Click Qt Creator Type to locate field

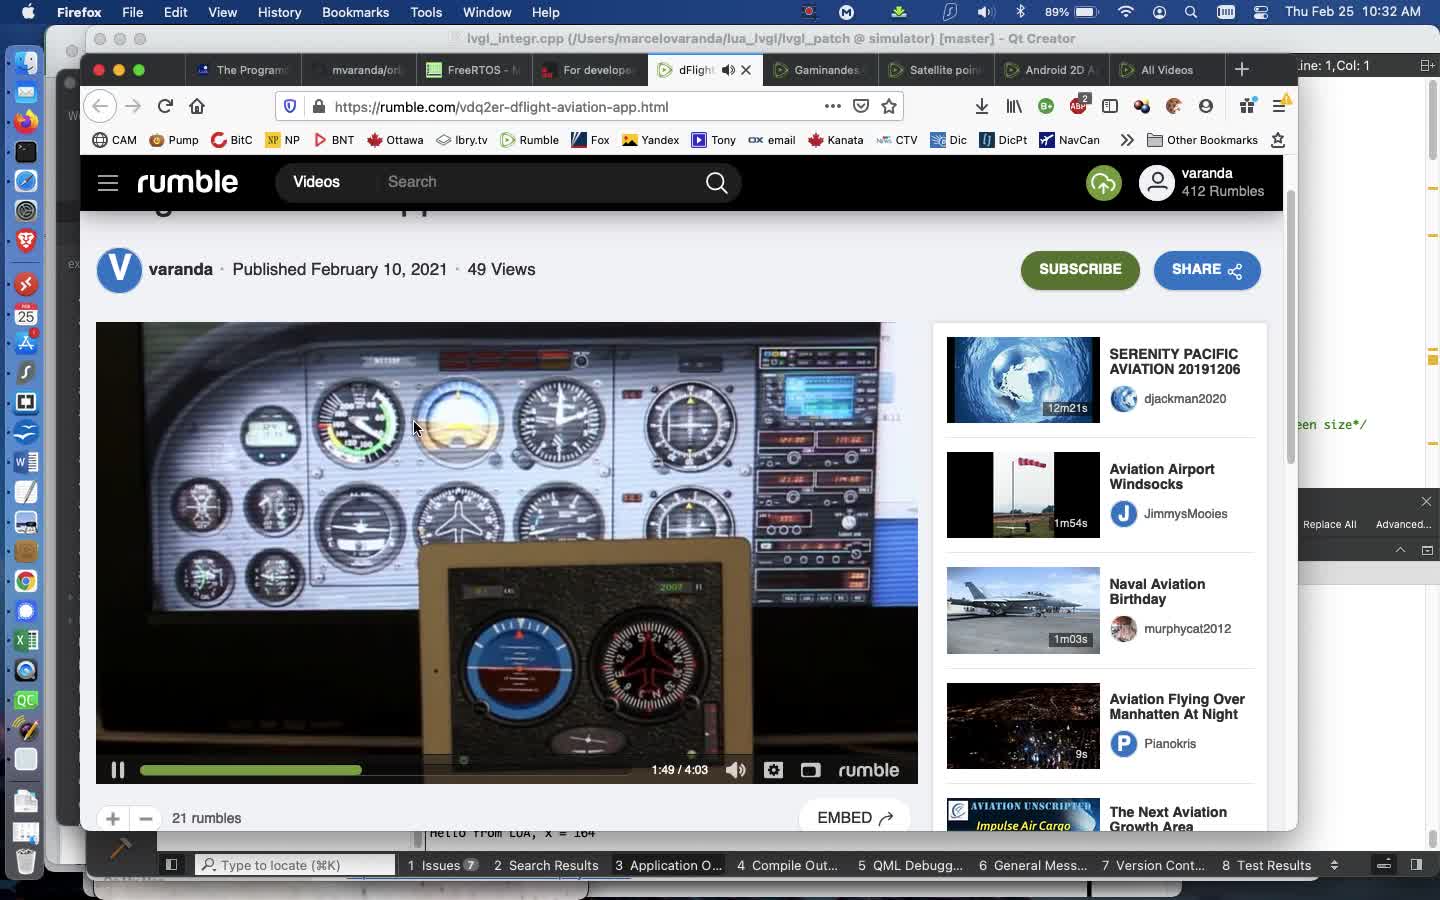tap(296, 865)
